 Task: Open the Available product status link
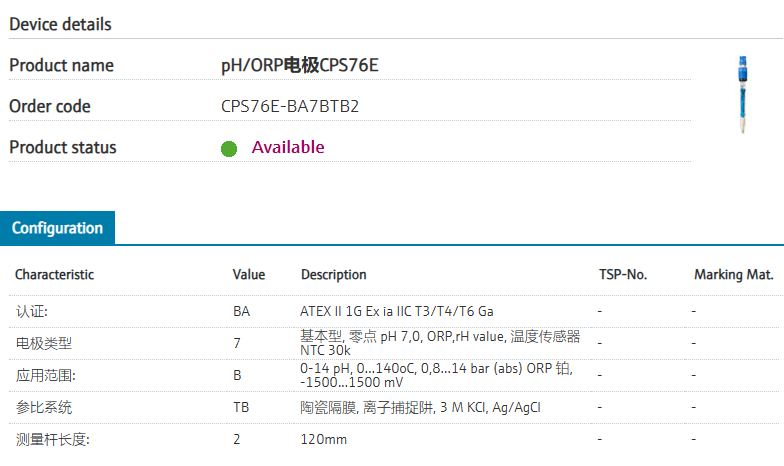click(x=288, y=147)
